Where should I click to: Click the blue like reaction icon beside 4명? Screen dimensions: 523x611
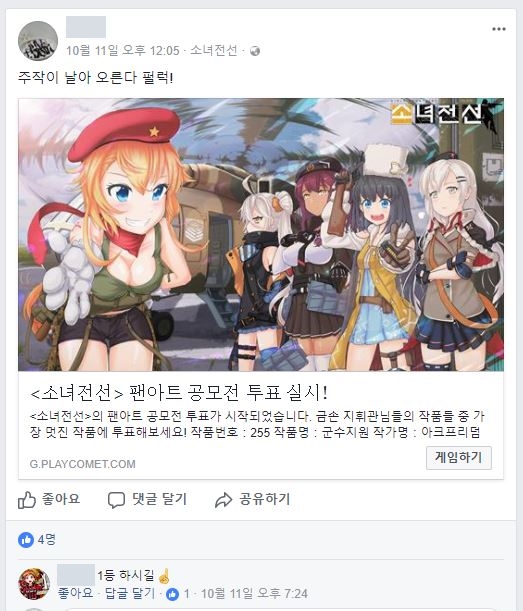(x=26, y=540)
